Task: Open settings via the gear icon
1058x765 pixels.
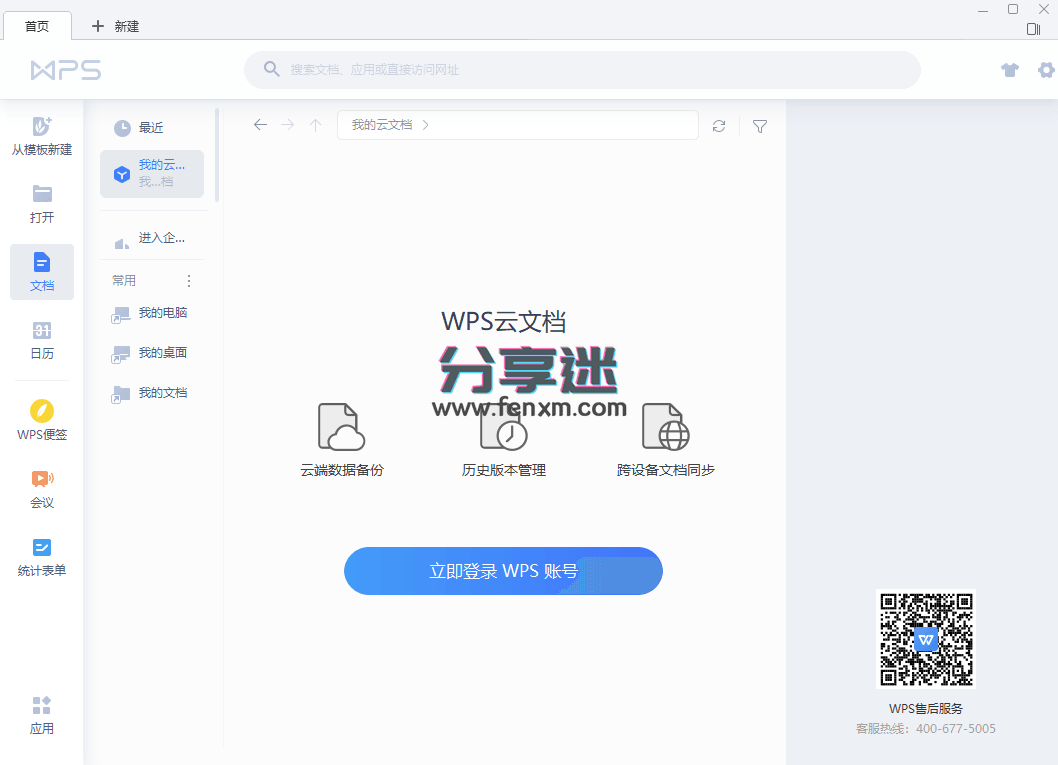Action: [x=1044, y=70]
